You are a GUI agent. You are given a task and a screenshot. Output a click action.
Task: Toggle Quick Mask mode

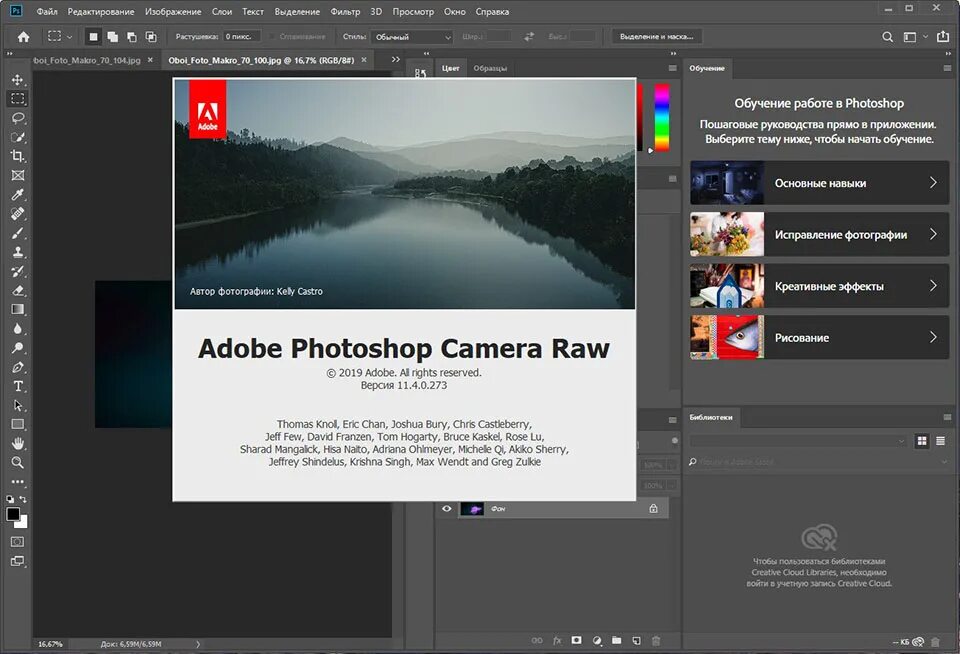[18, 541]
